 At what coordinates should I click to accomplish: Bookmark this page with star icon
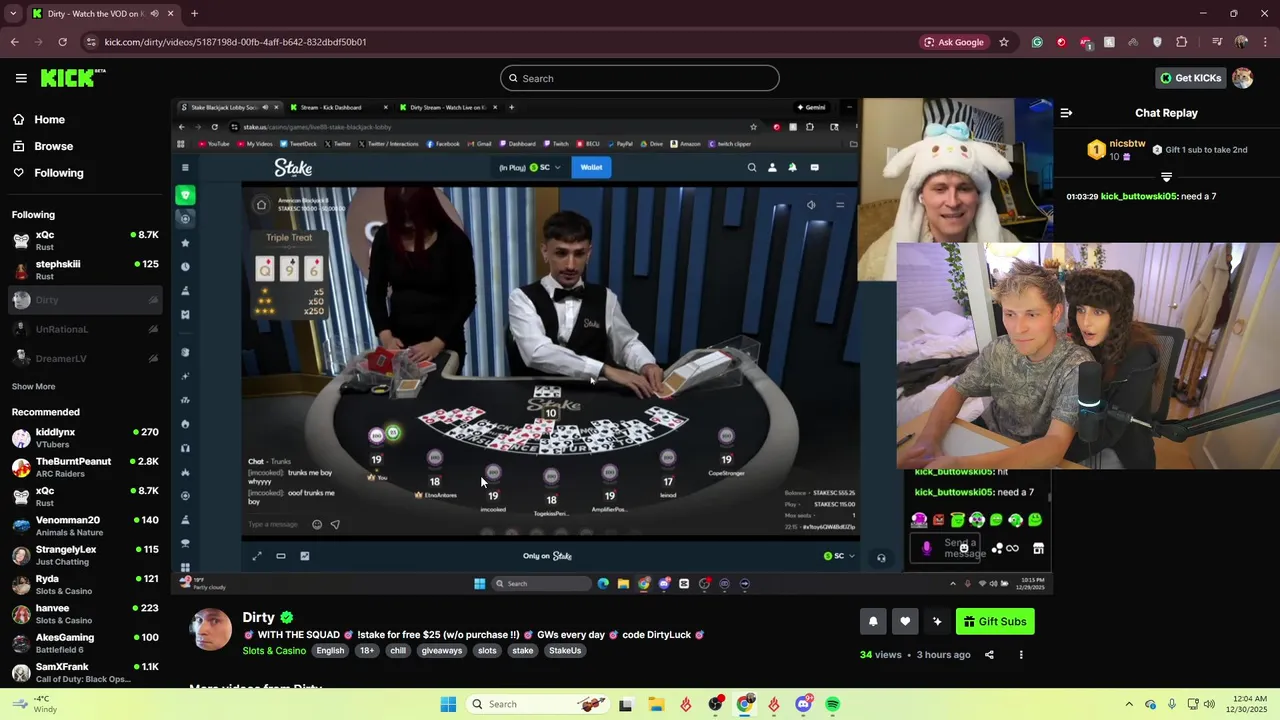[x=1004, y=42]
